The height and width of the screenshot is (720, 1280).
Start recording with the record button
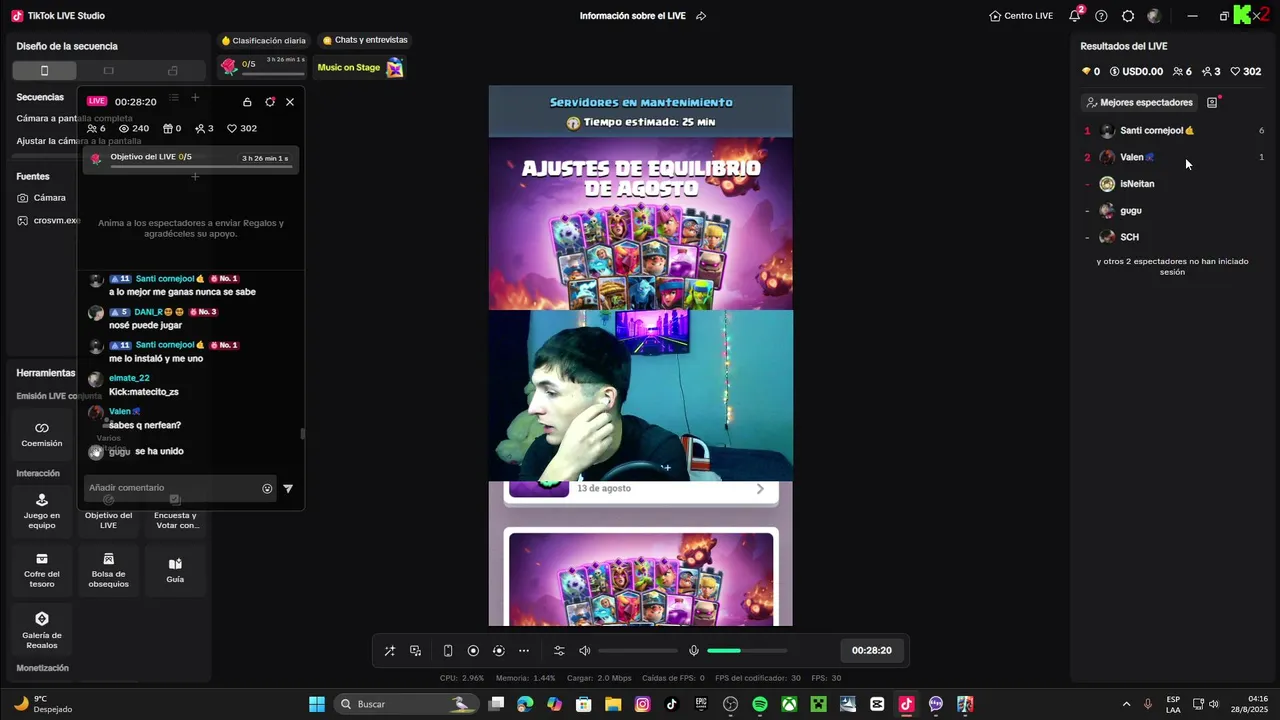[x=474, y=651]
